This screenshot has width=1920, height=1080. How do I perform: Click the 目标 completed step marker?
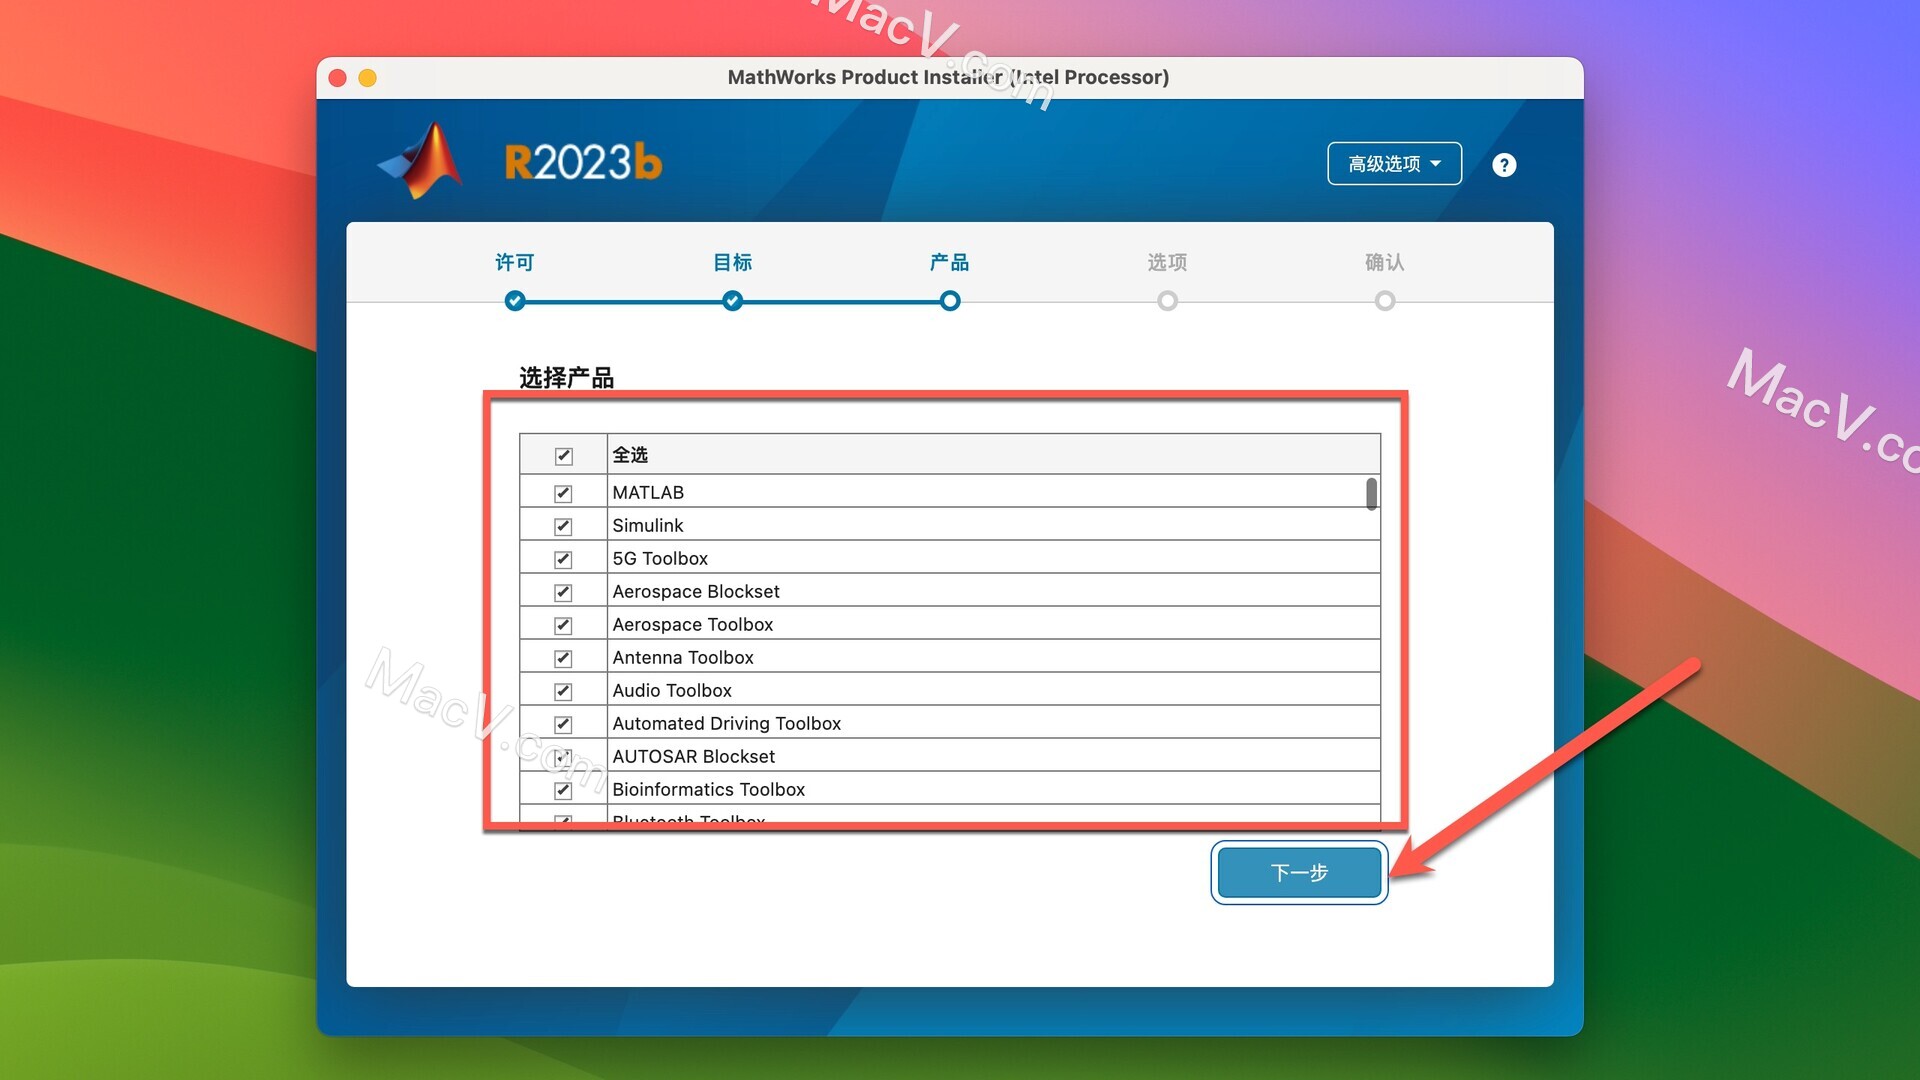(x=732, y=301)
